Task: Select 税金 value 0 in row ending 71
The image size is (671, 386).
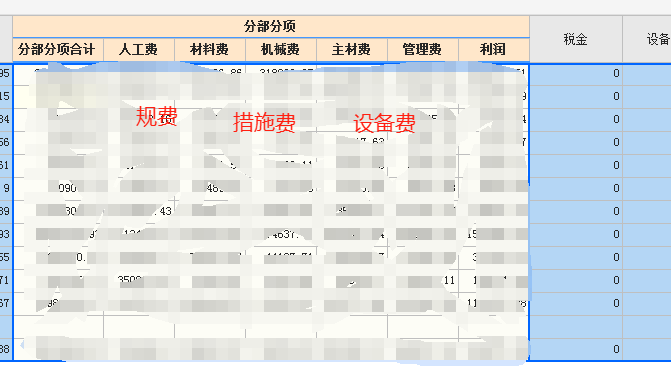Action: tap(576, 281)
